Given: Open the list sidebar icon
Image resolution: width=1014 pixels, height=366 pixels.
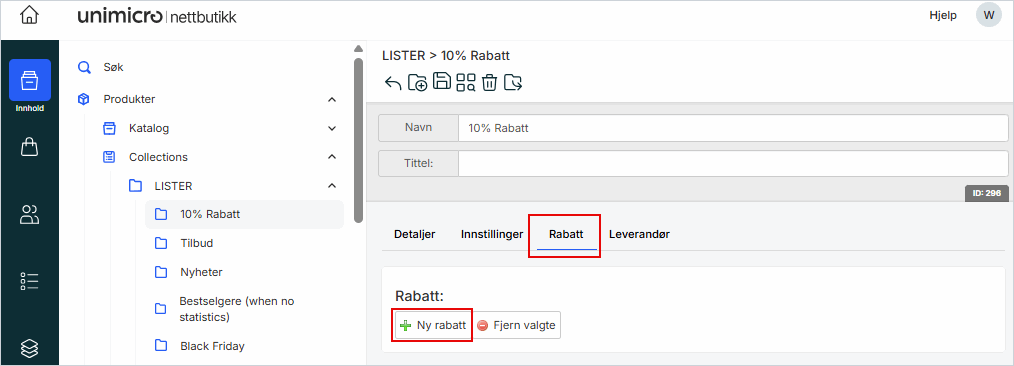Looking at the screenshot, I should (30, 281).
